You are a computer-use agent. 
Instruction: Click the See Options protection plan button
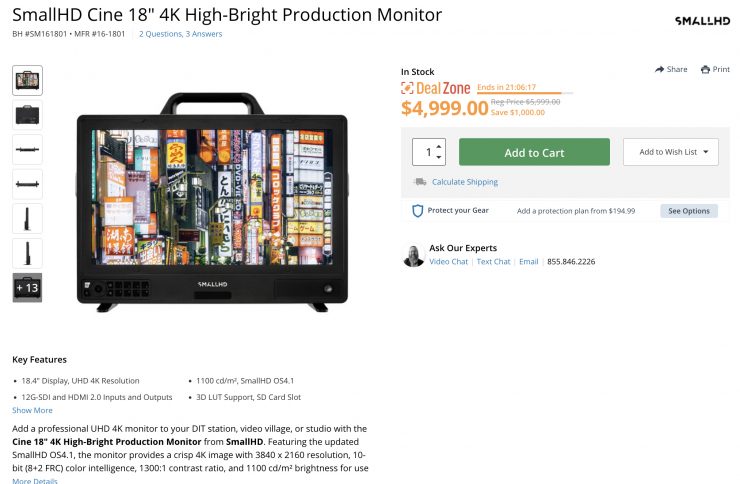click(688, 211)
